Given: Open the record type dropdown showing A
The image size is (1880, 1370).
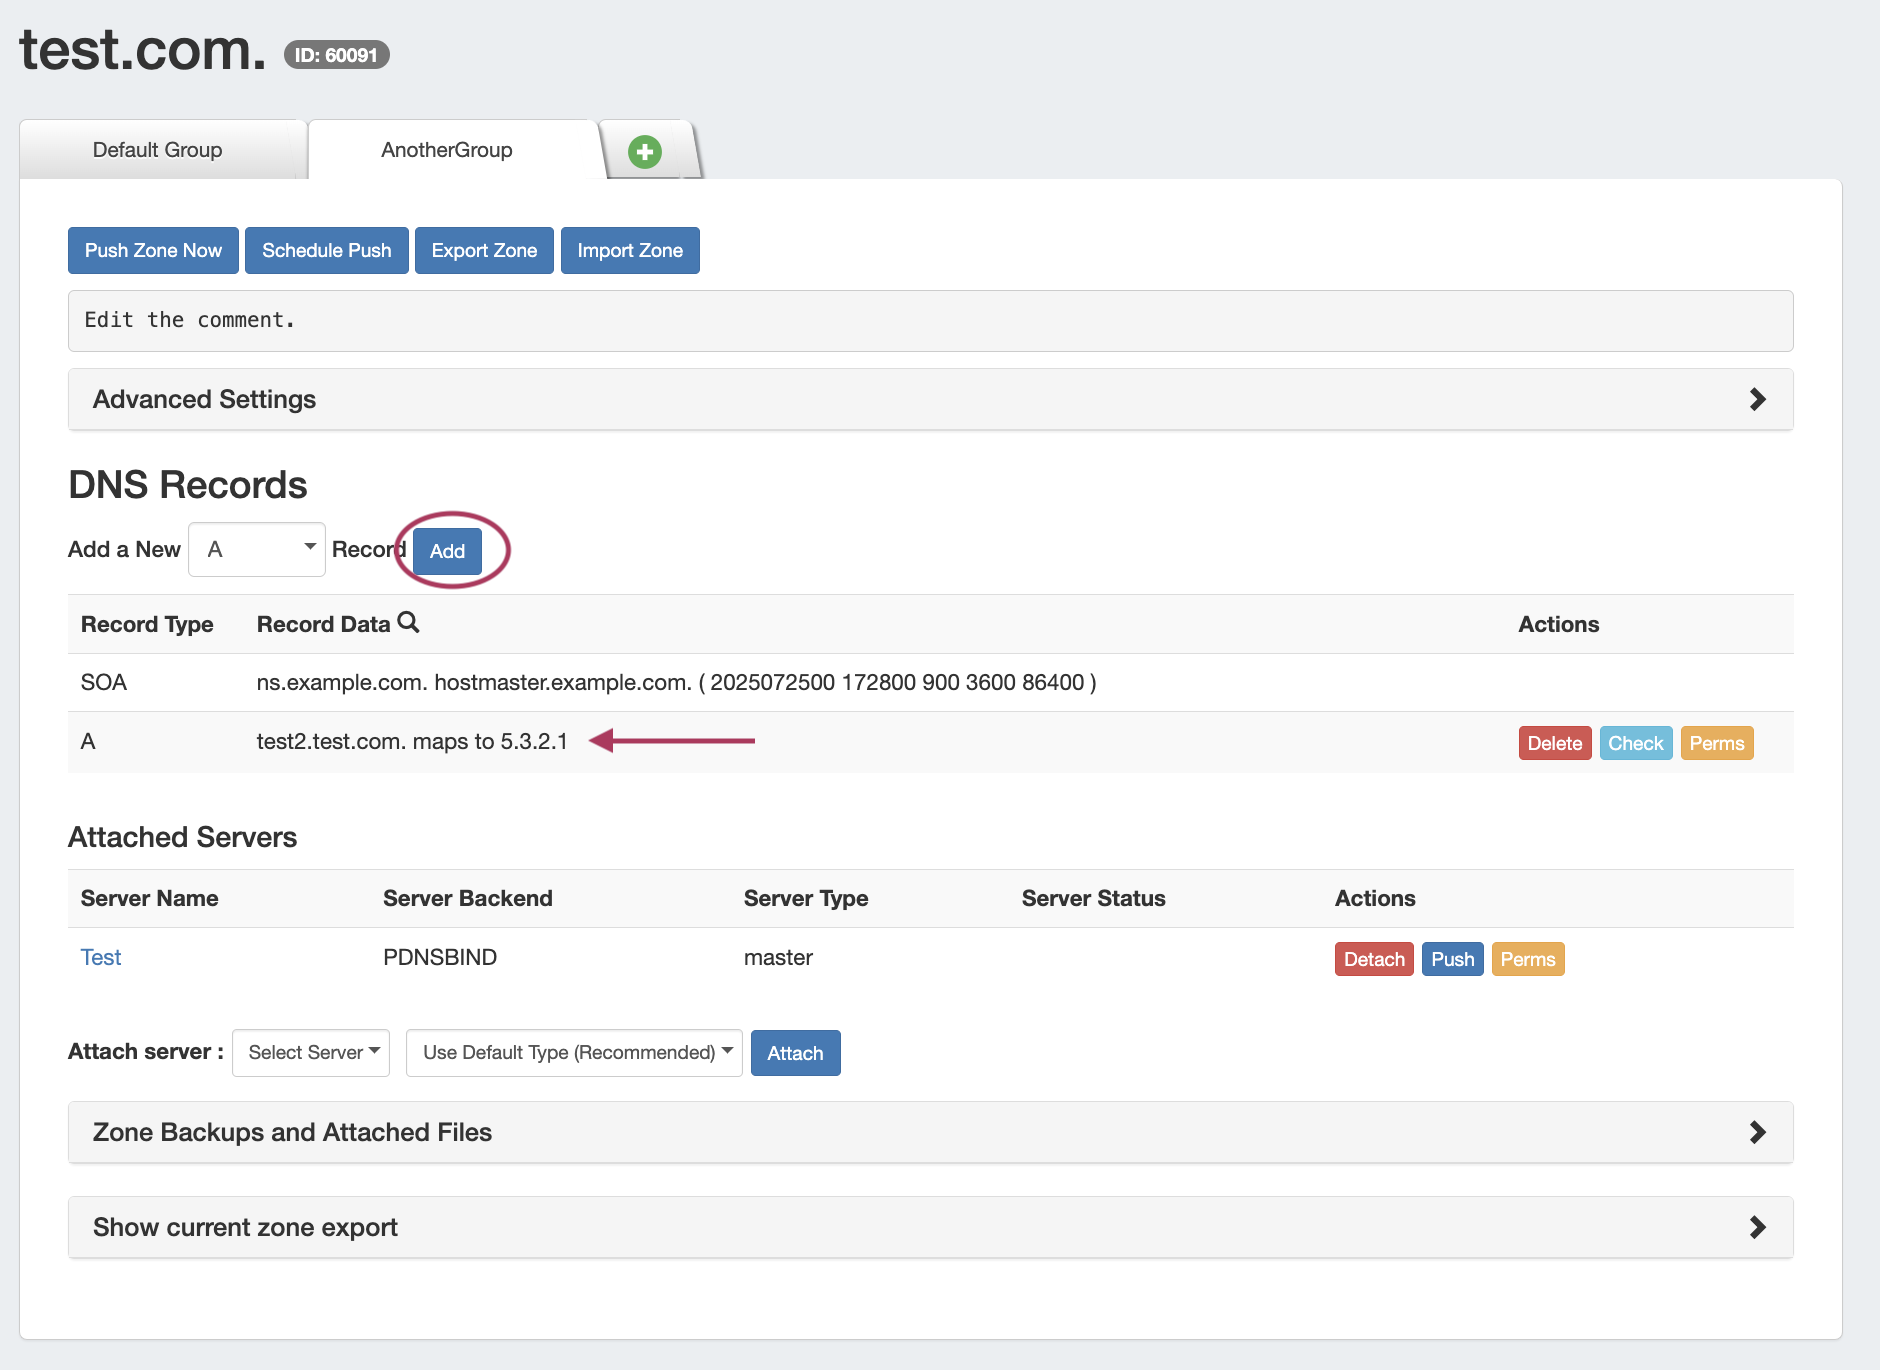Looking at the screenshot, I should pos(257,549).
